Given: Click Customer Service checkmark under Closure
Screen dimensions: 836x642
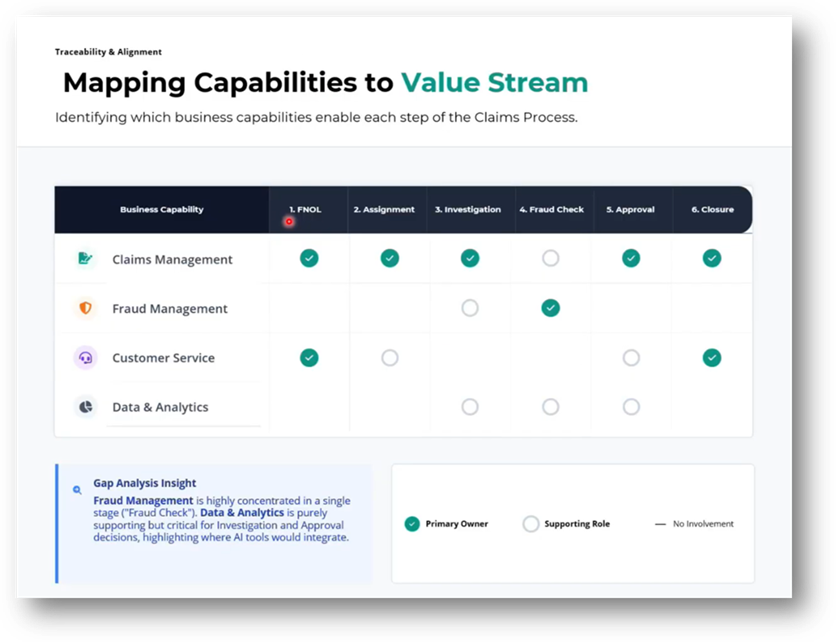Looking at the screenshot, I should coord(712,357).
